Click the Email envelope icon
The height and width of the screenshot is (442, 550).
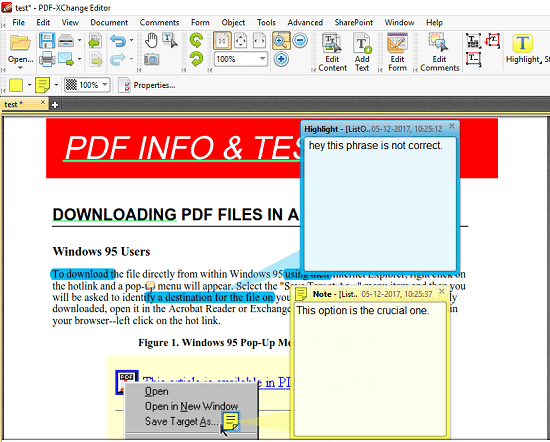pos(66,59)
